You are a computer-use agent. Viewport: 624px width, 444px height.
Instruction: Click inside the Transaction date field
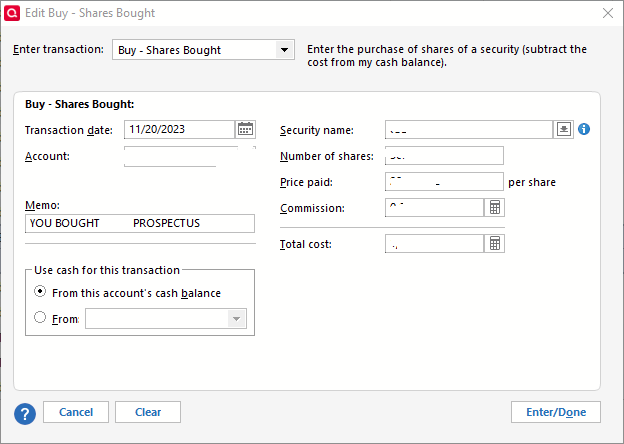click(x=179, y=129)
